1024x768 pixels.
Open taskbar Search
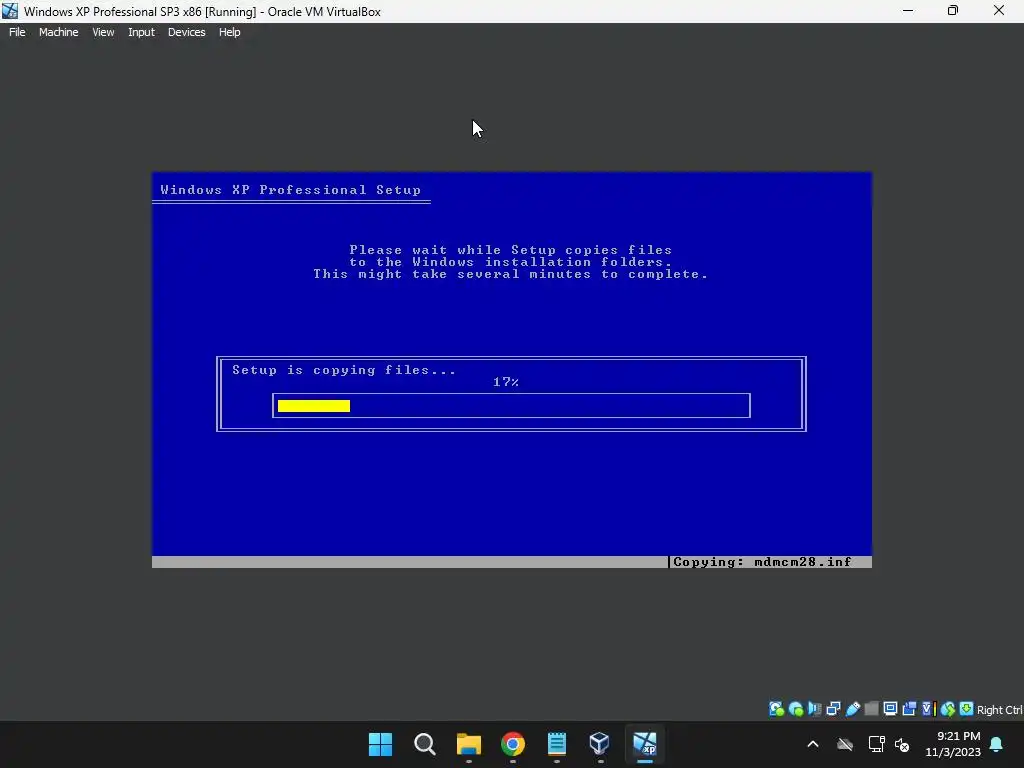pyautogui.click(x=424, y=744)
